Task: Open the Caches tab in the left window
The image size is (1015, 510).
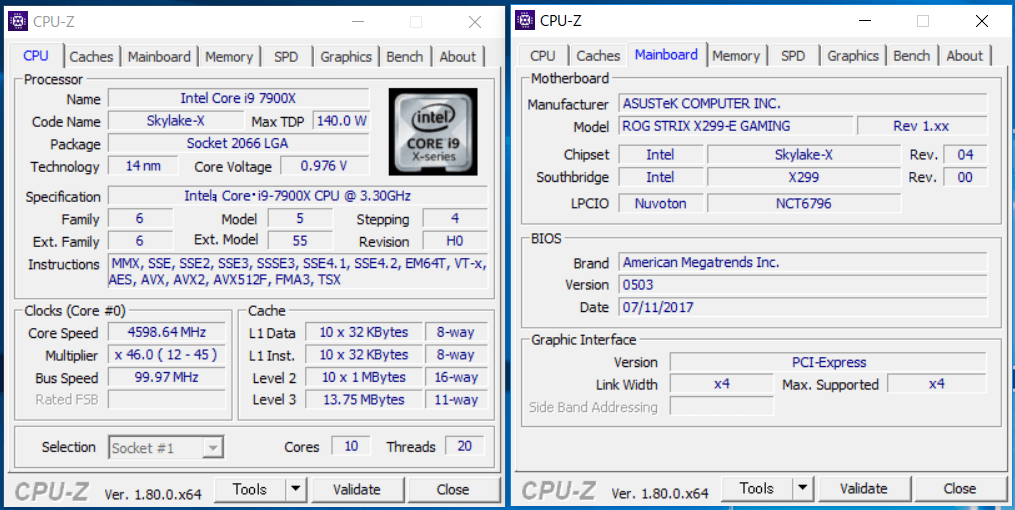Action: (x=91, y=56)
